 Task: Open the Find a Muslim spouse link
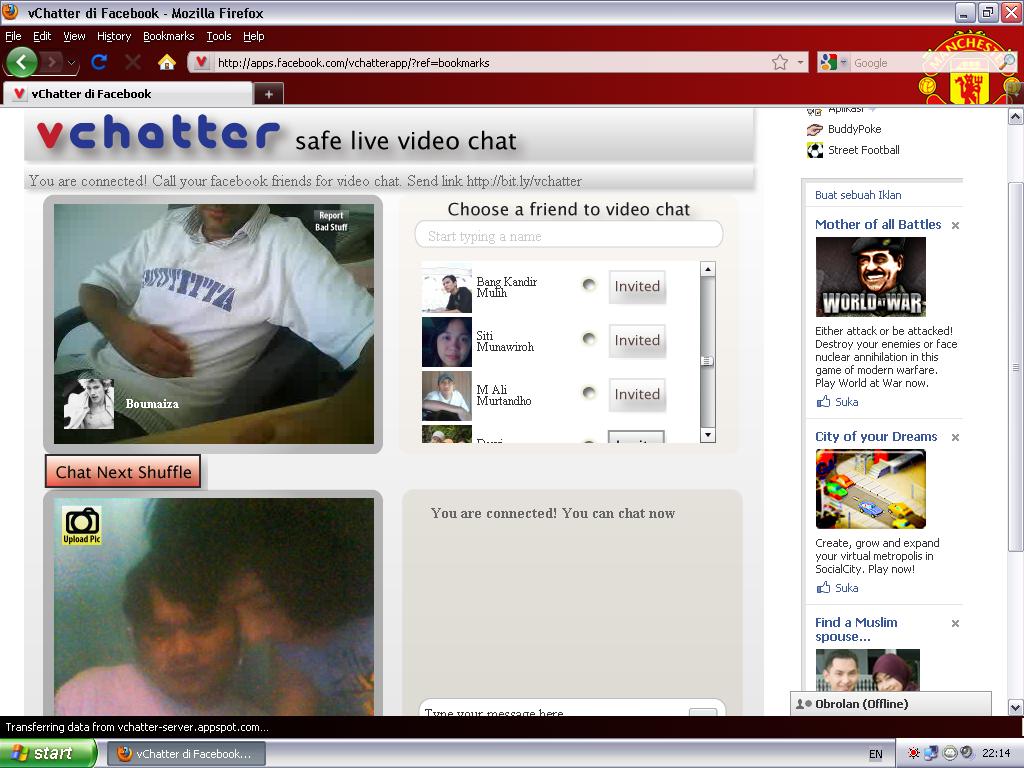pos(856,630)
